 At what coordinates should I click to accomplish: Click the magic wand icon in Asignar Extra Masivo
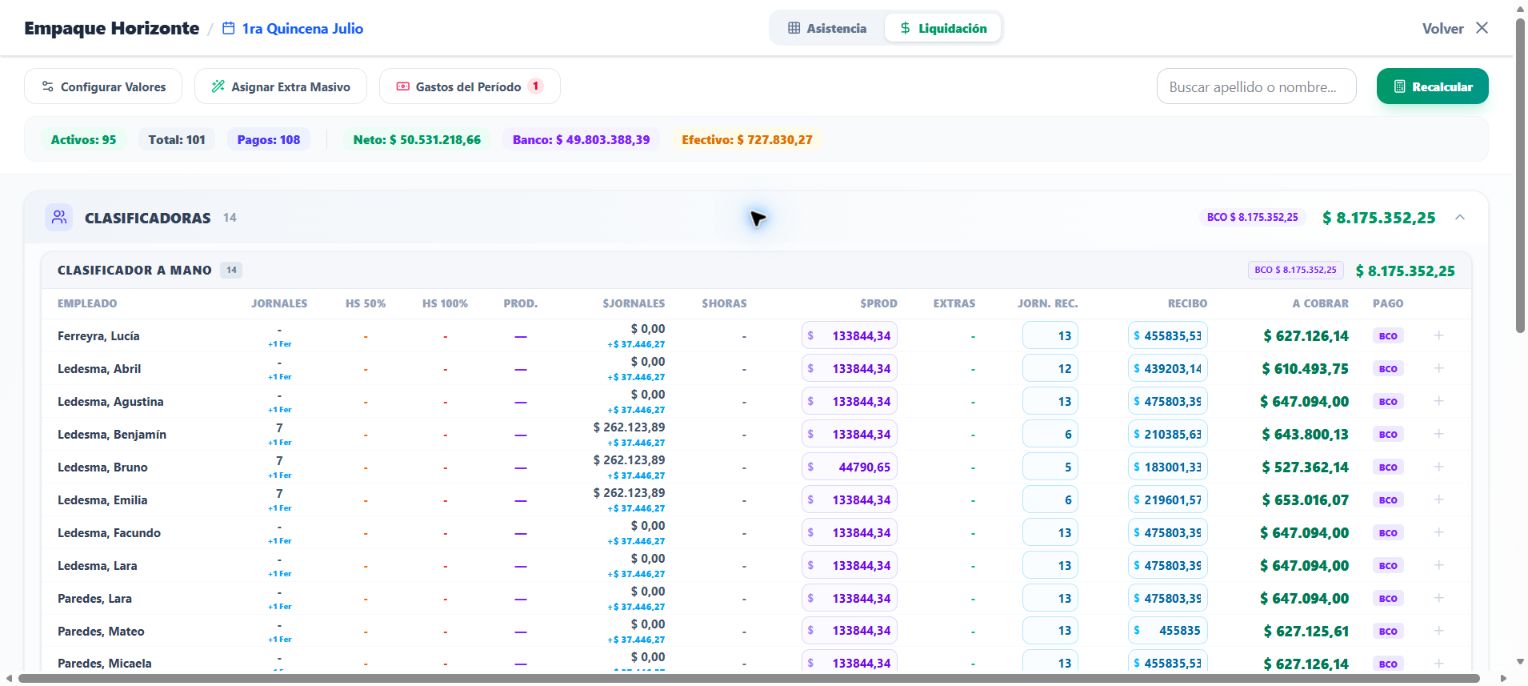(x=218, y=87)
